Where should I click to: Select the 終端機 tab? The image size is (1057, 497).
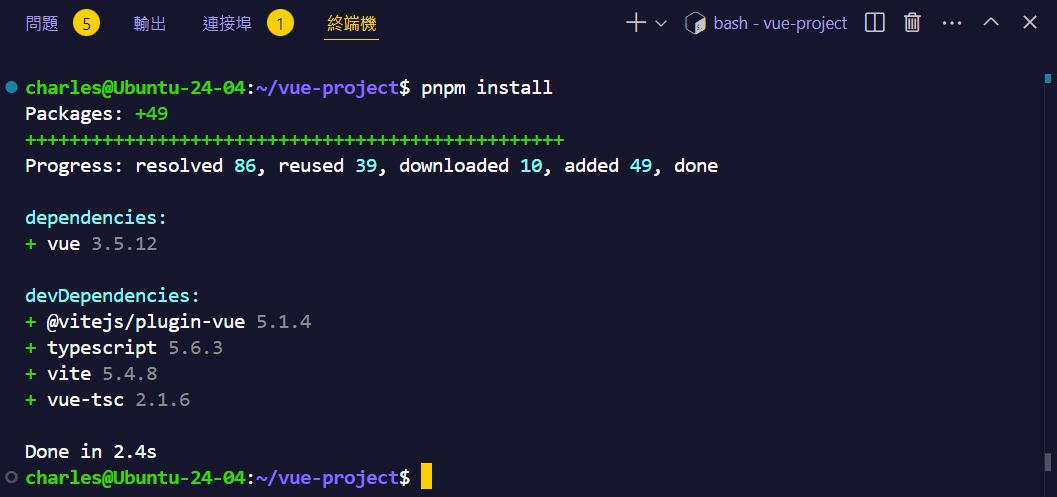pos(352,23)
